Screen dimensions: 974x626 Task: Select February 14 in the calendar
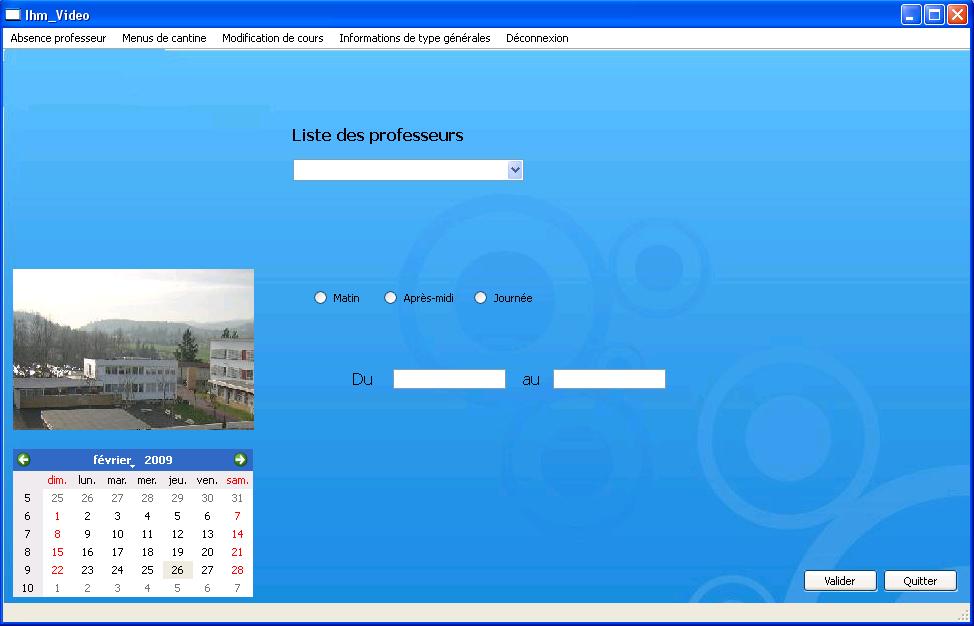[x=237, y=534]
